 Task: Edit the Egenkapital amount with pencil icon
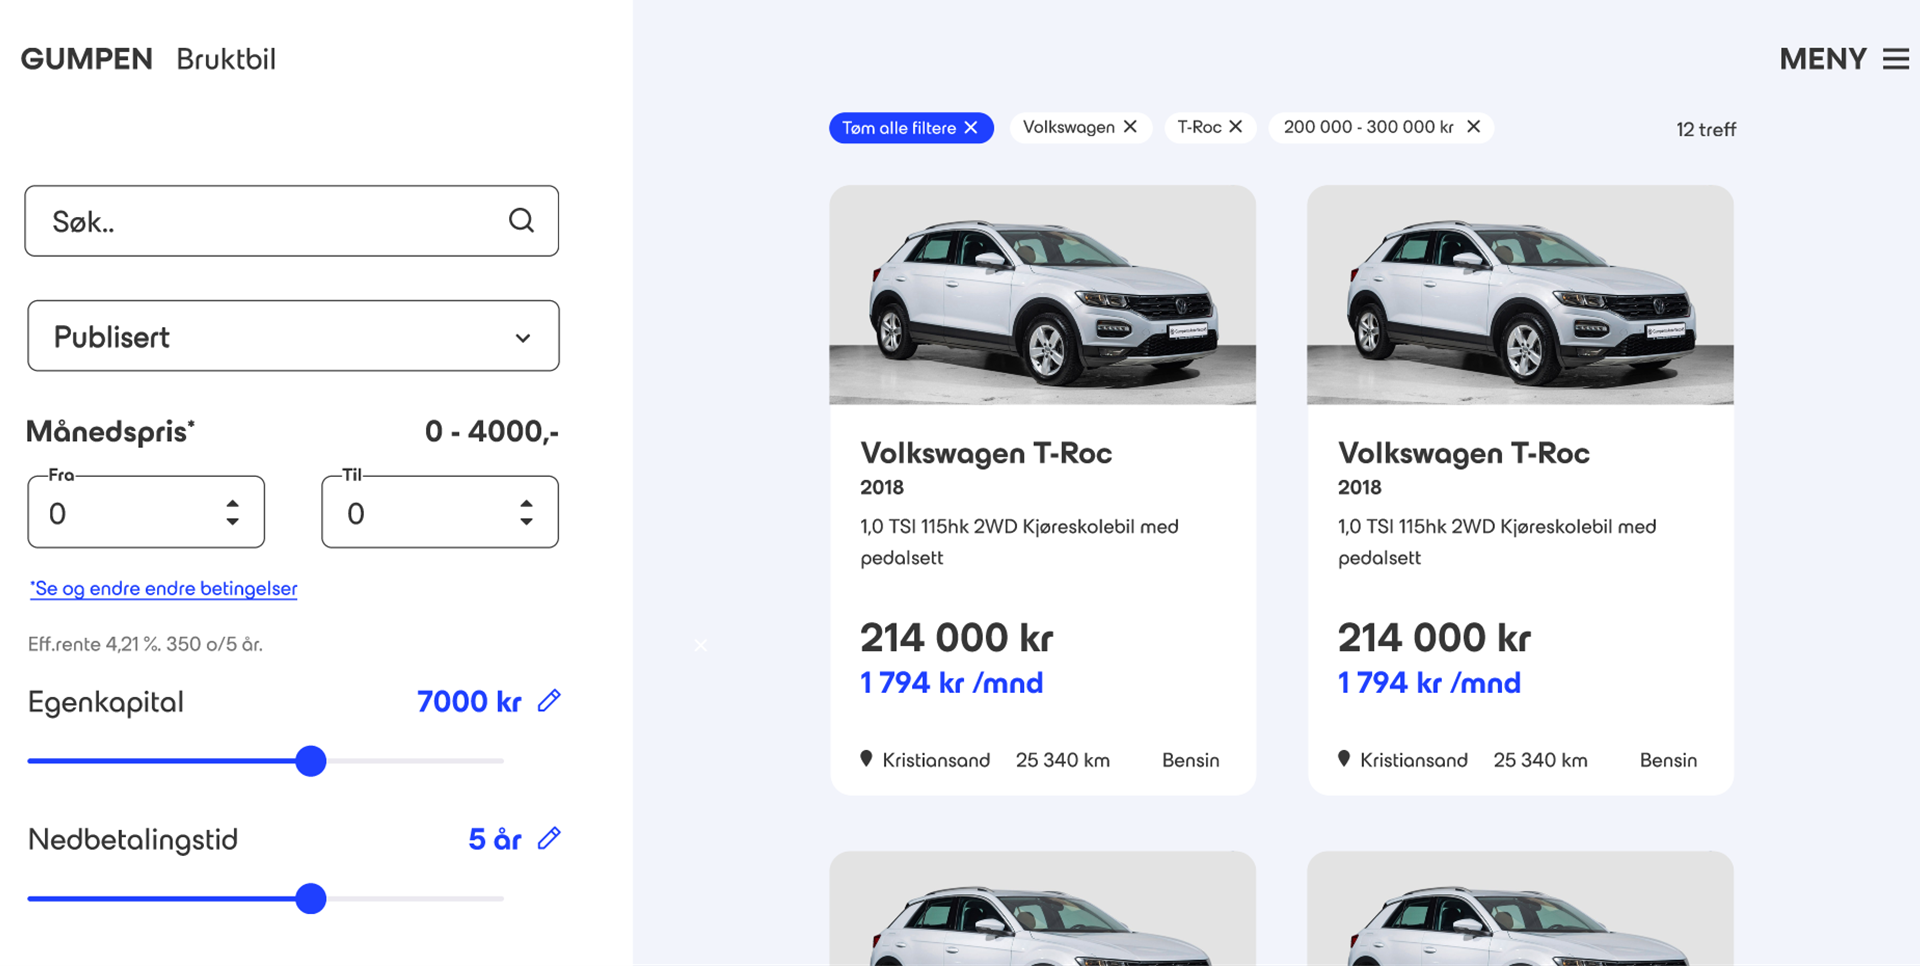tap(549, 701)
